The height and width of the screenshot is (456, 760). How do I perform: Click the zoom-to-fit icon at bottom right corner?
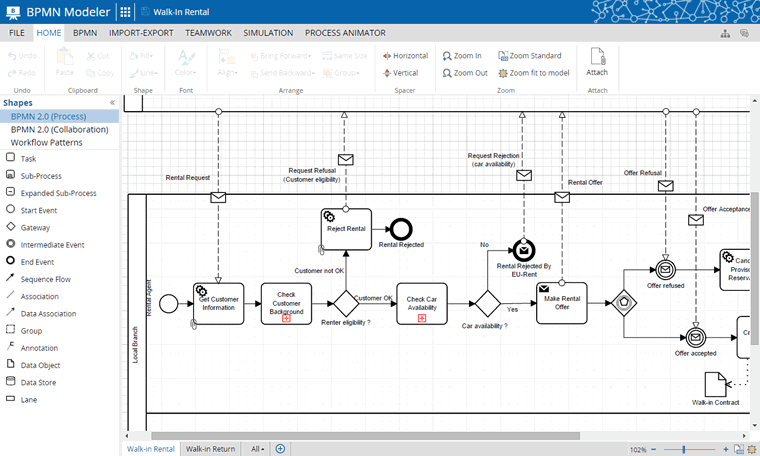click(752, 449)
